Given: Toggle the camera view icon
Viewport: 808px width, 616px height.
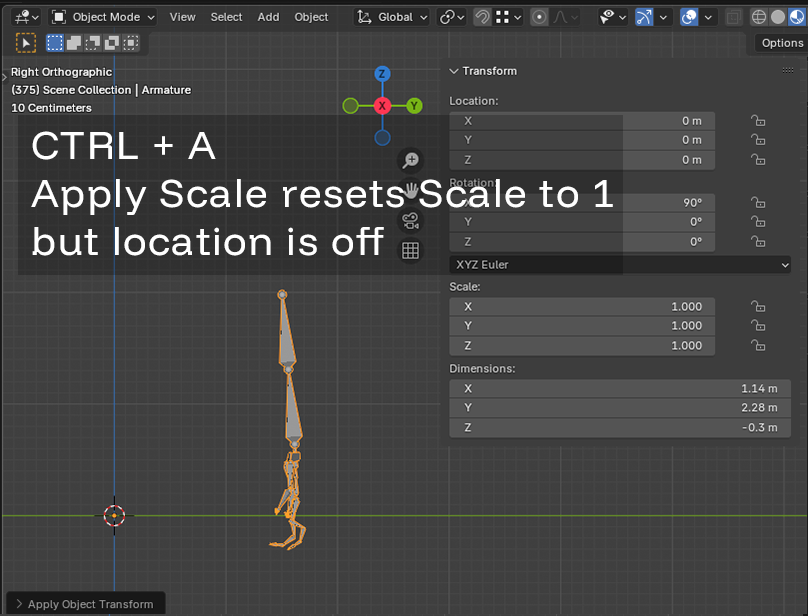Looking at the screenshot, I should 410,221.
